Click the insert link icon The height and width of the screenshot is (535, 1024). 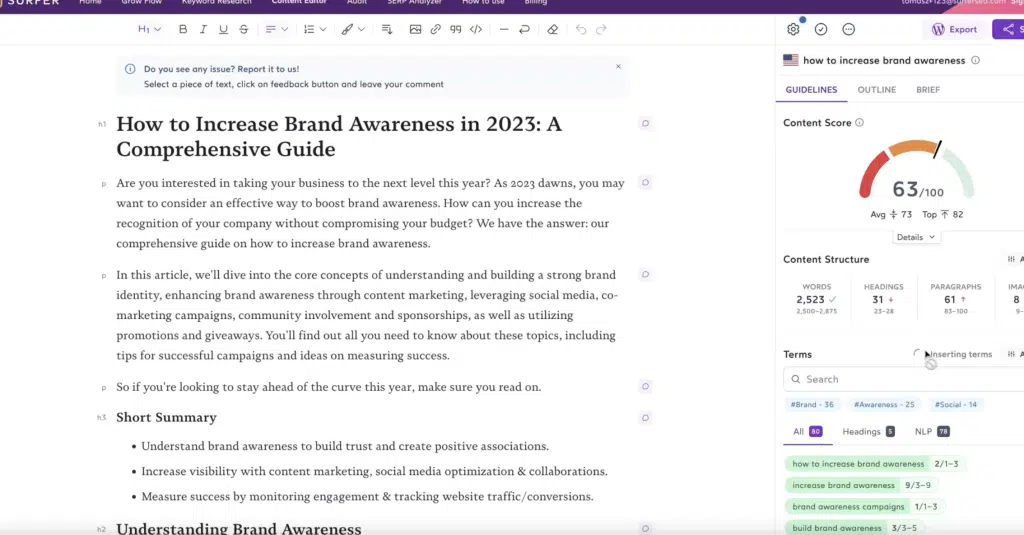pyautogui.click(x=435, y=30)
